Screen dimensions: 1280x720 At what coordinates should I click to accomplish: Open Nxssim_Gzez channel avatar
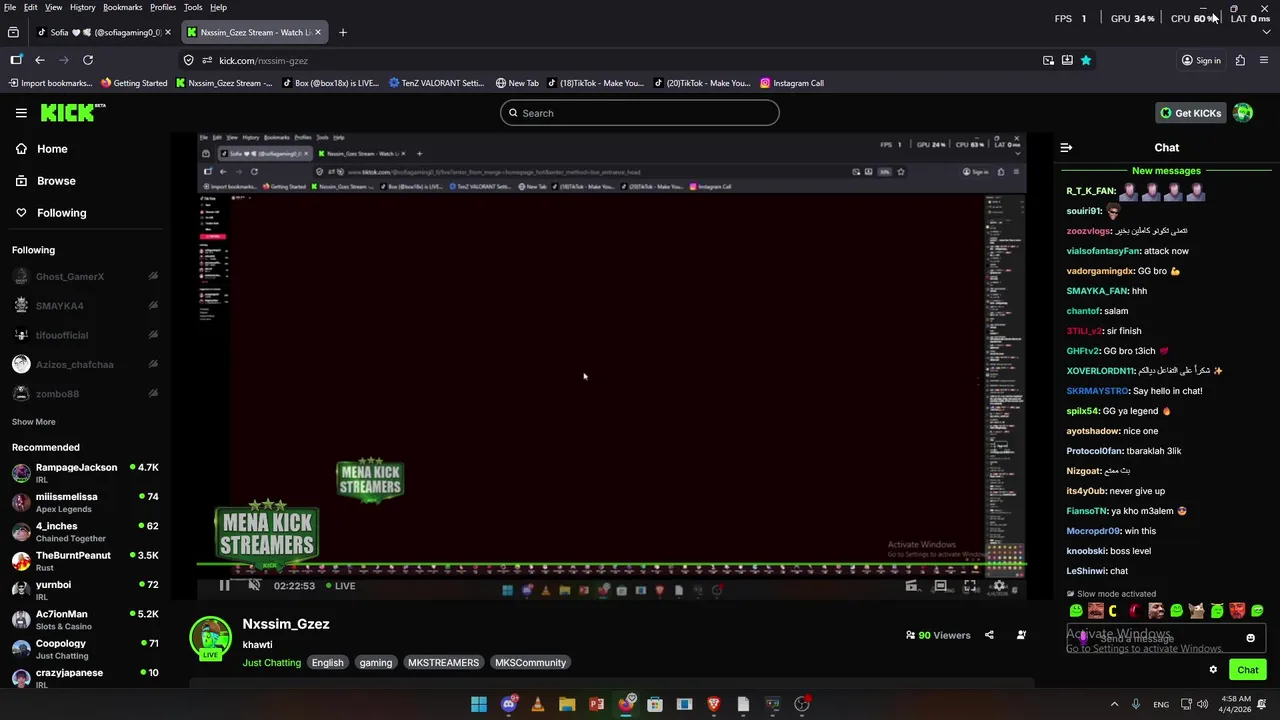pyautogui.click(x=210, y=639)
